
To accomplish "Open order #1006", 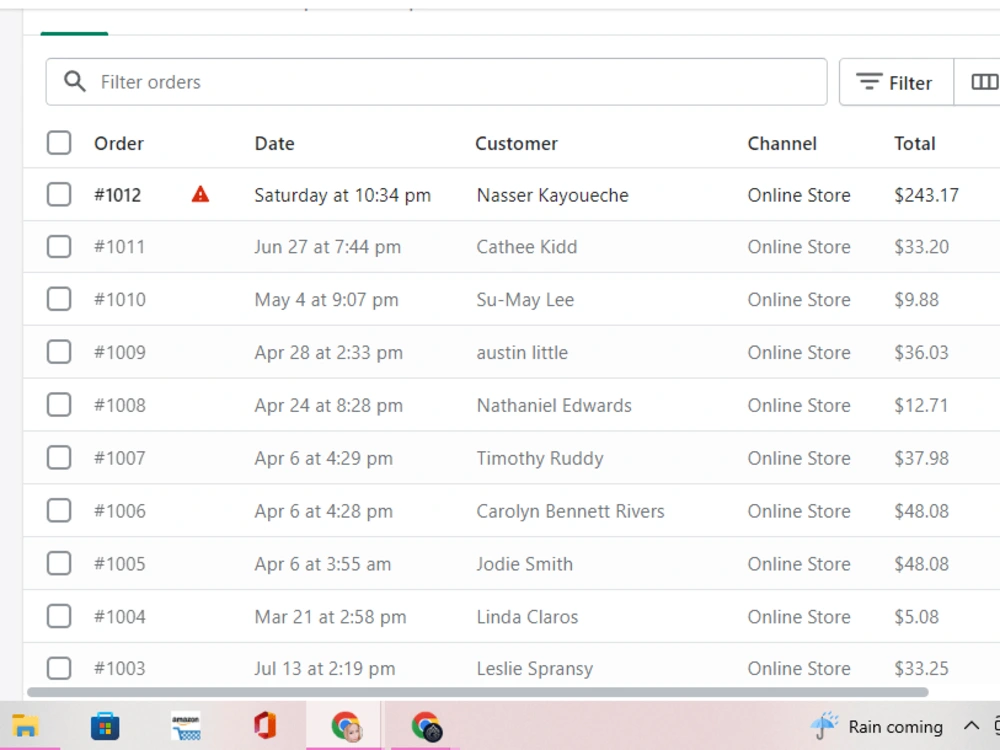I will 120,511.
